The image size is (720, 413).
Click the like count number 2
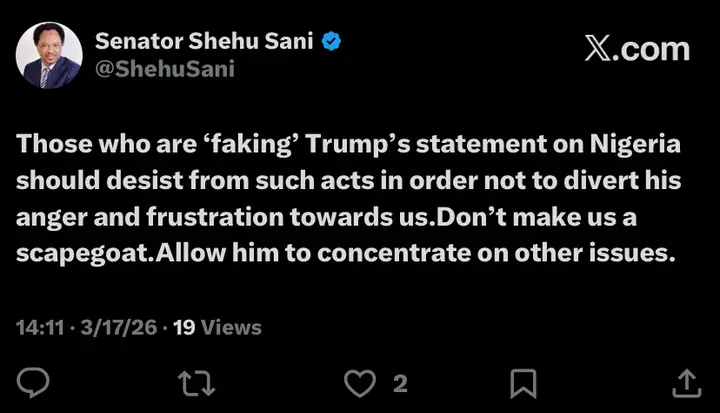tap(400, 383)
